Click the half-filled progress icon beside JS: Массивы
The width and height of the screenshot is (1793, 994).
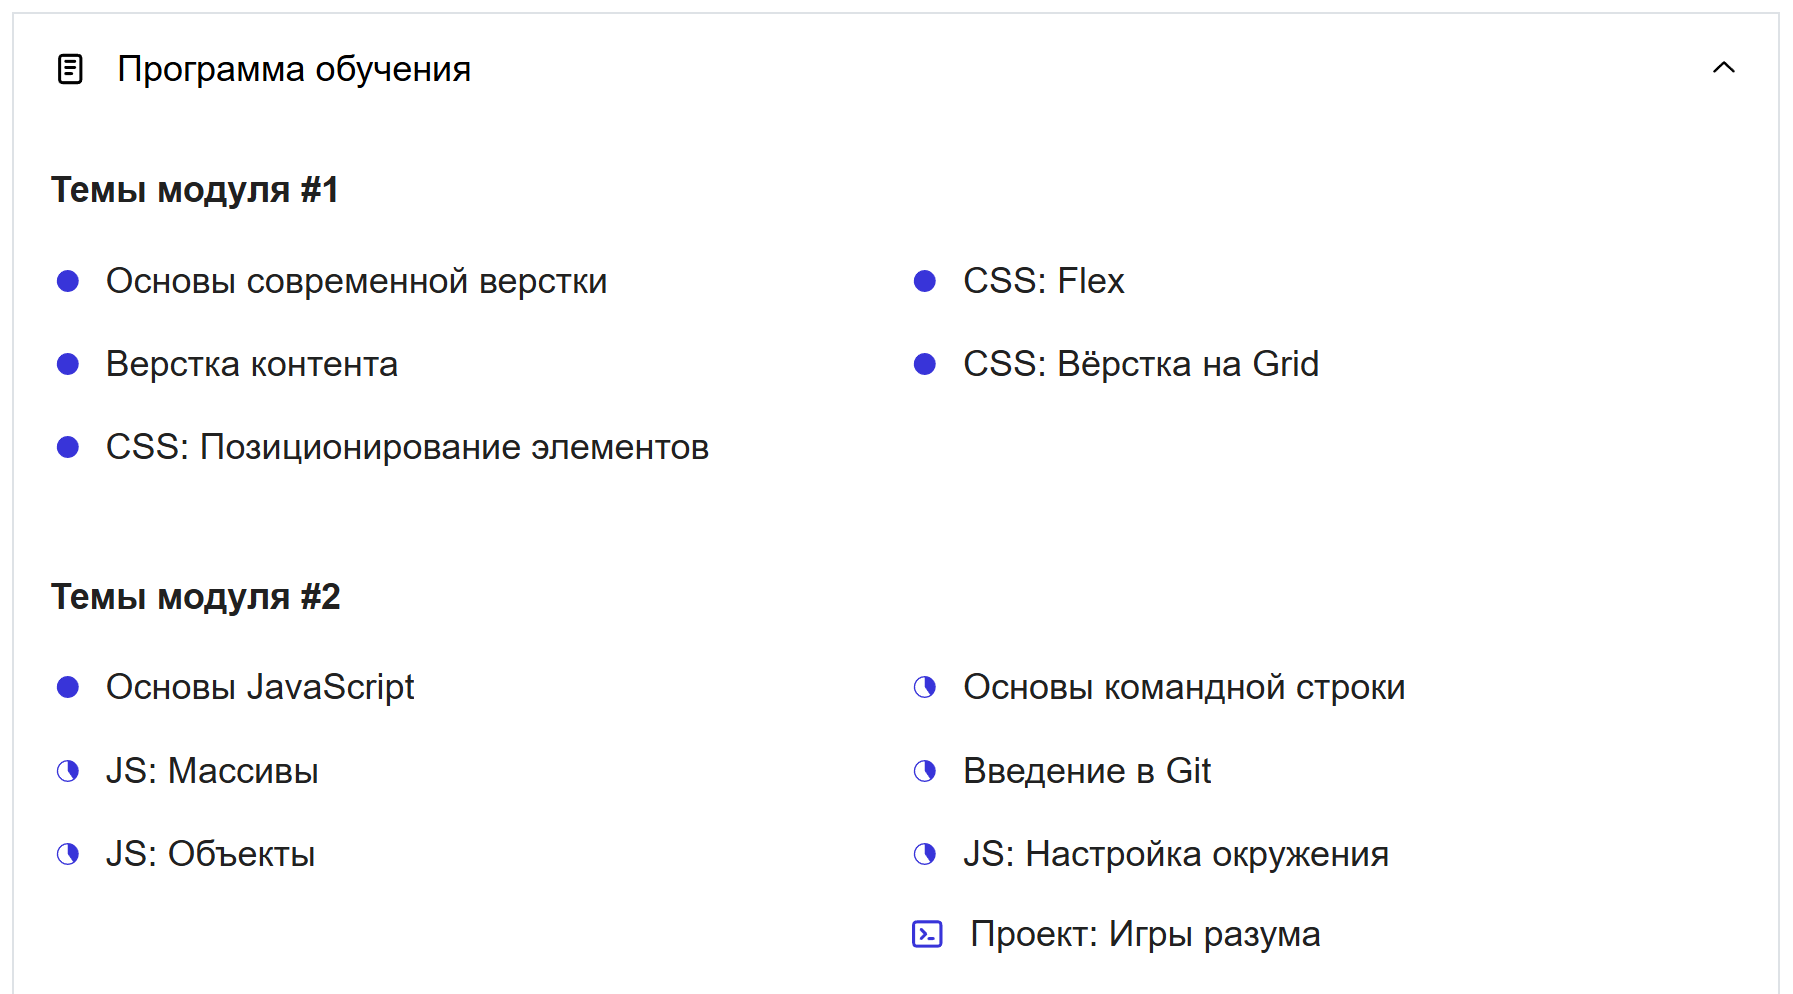(68, 771)
